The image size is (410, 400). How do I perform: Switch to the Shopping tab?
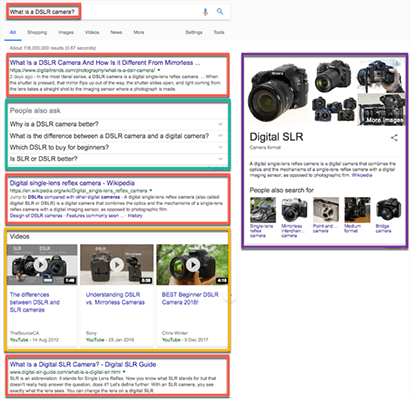[x=37, y=32]
